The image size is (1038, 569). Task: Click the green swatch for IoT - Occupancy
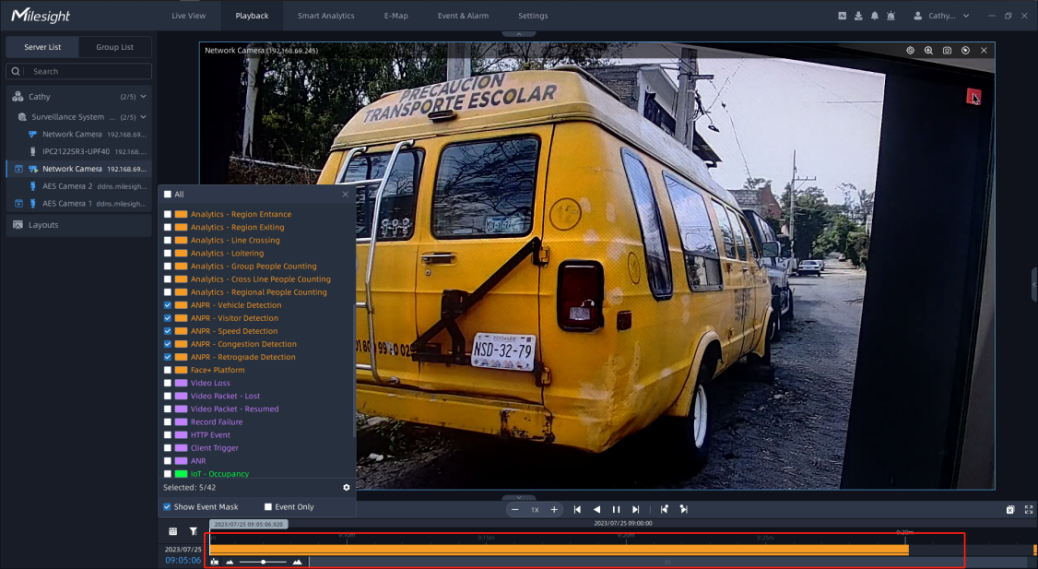point(181,474)
